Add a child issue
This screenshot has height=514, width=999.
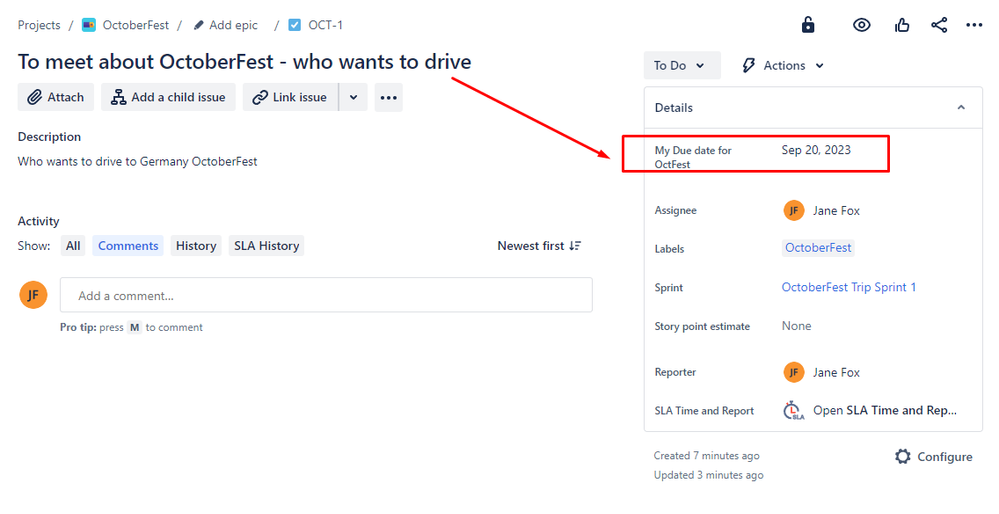pyautogui.click(x=168, y=97)
